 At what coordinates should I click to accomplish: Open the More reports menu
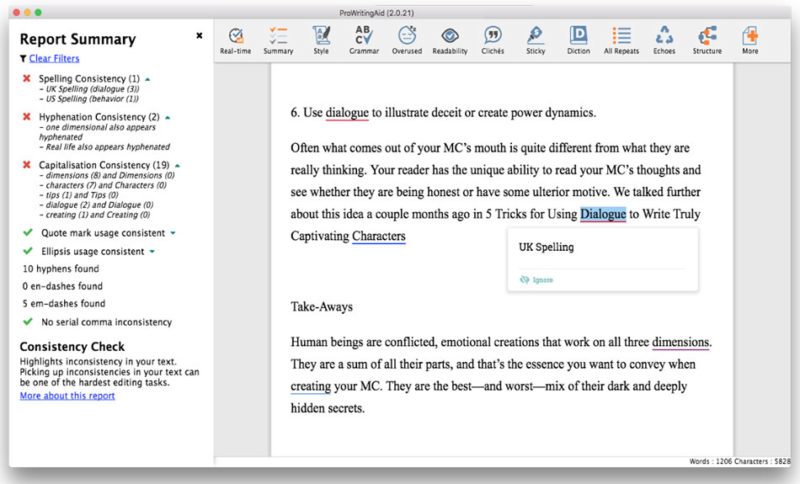coord(749,39)
